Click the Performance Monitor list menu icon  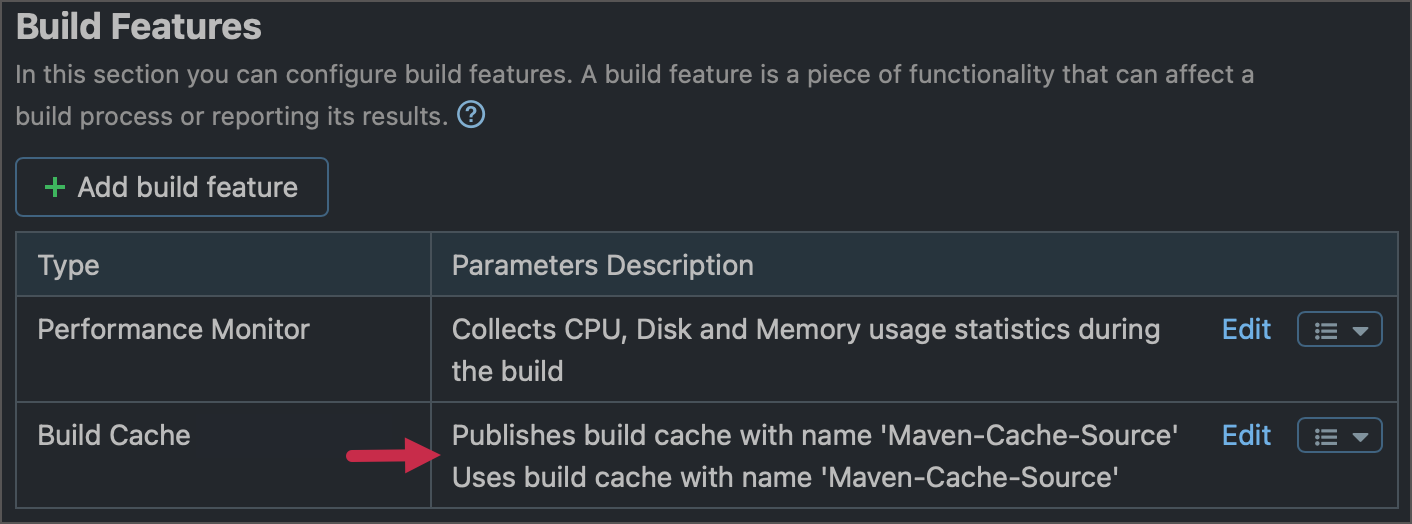click(x=1326, y=330)
